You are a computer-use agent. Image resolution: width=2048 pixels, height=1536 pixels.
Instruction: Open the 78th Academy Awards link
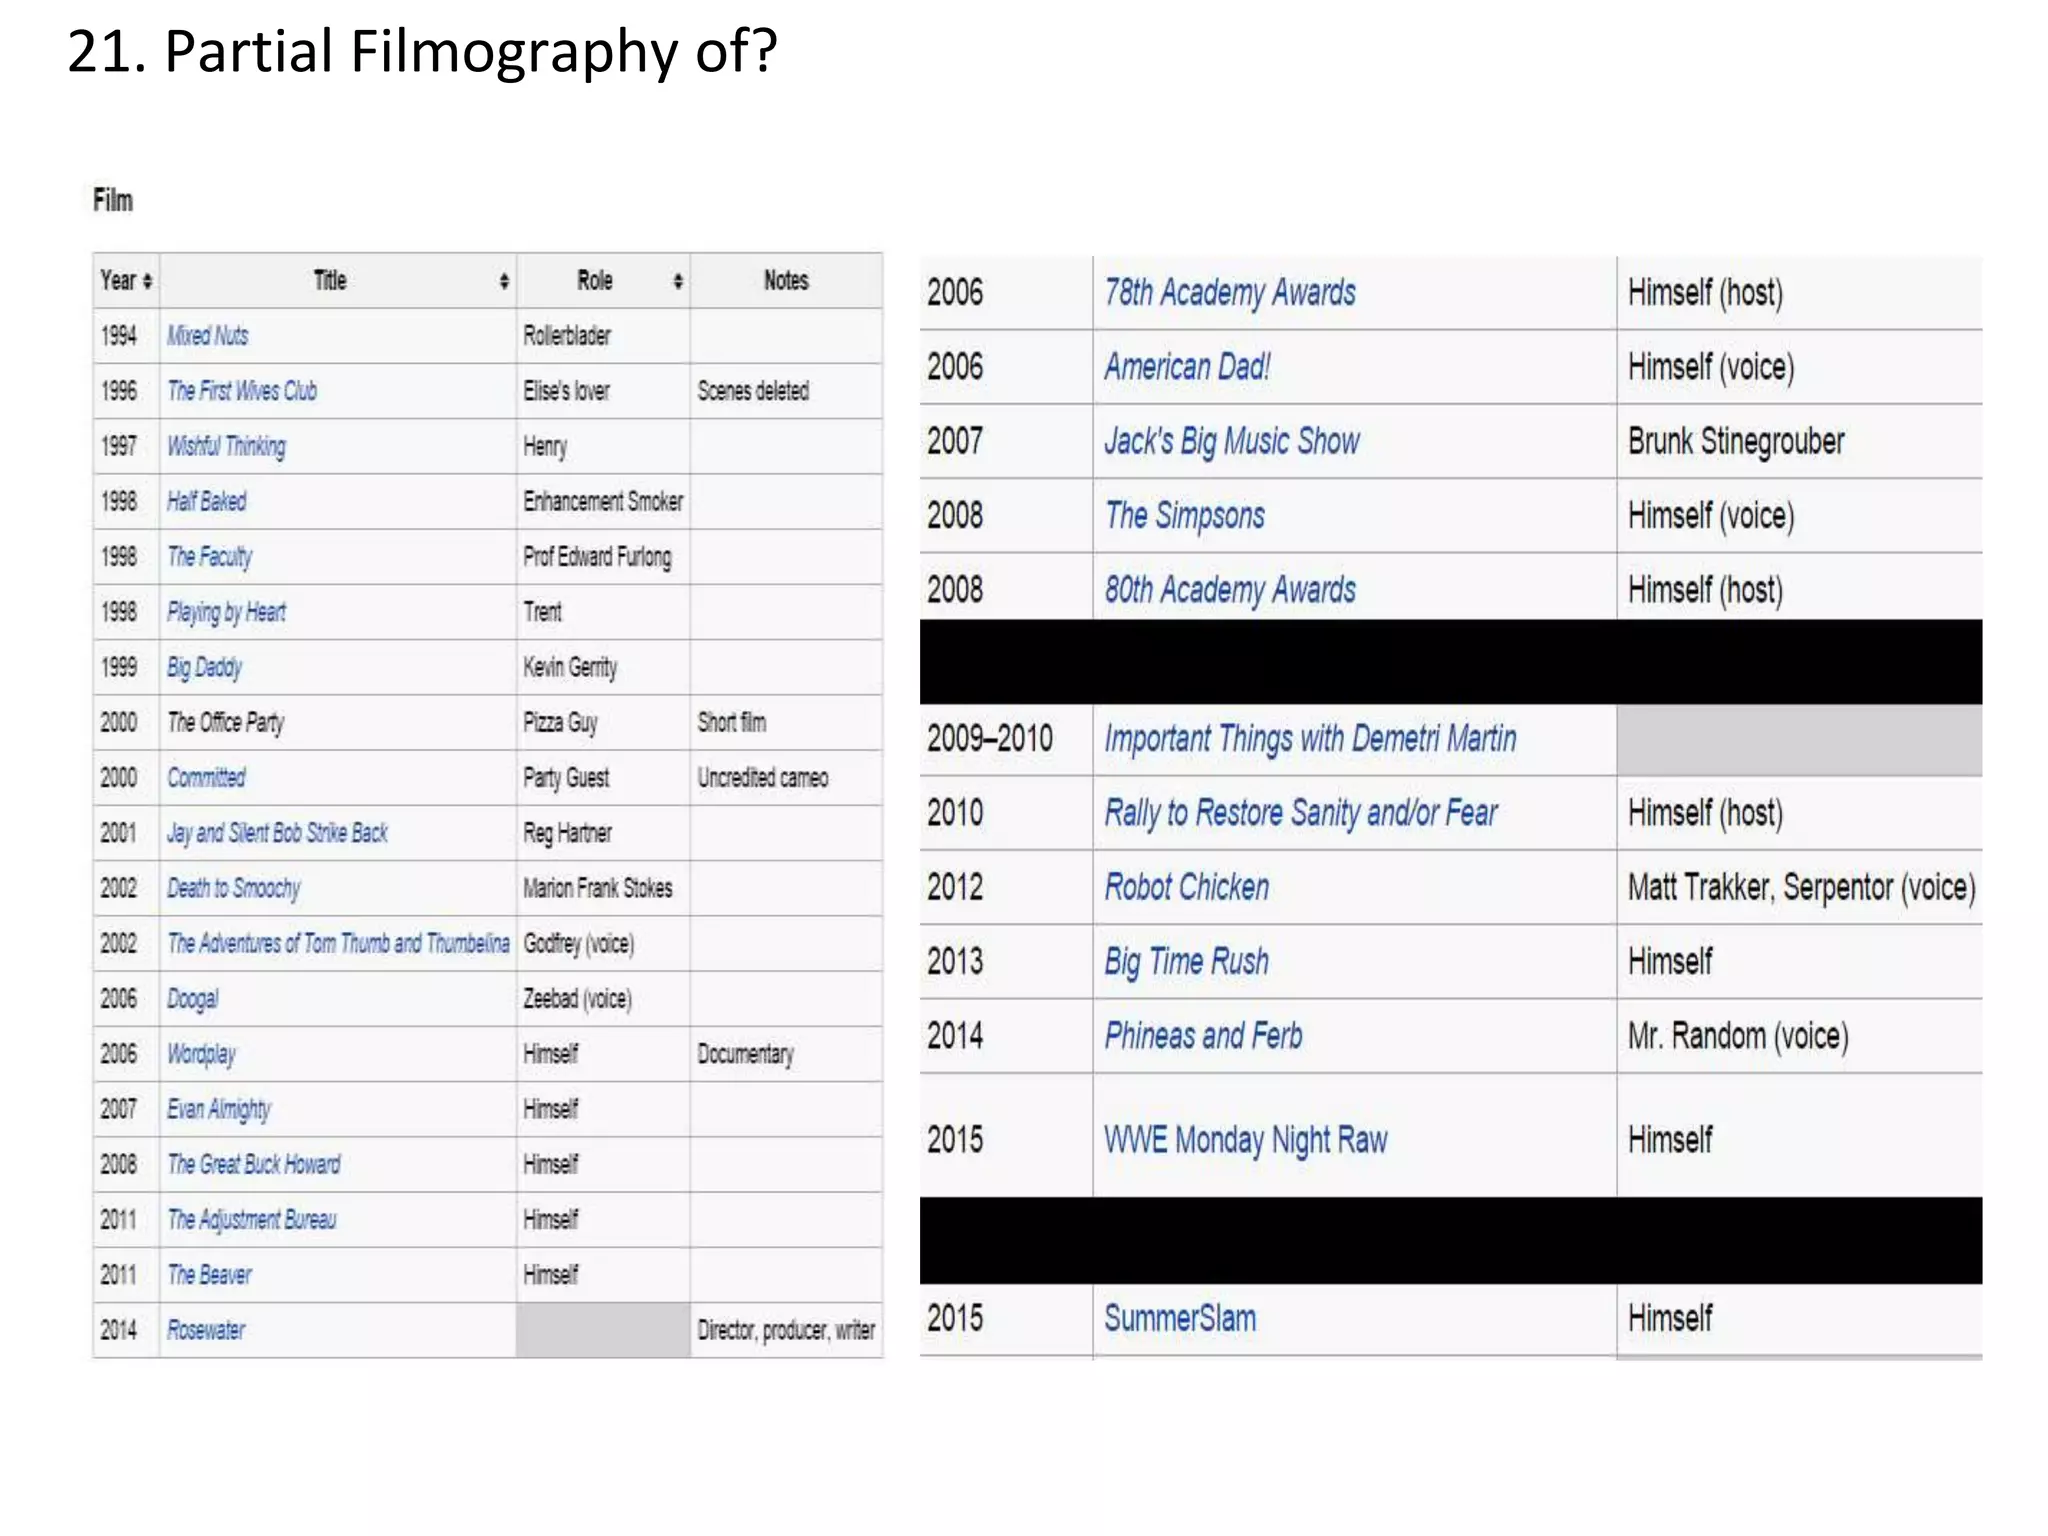(1230, 293)
